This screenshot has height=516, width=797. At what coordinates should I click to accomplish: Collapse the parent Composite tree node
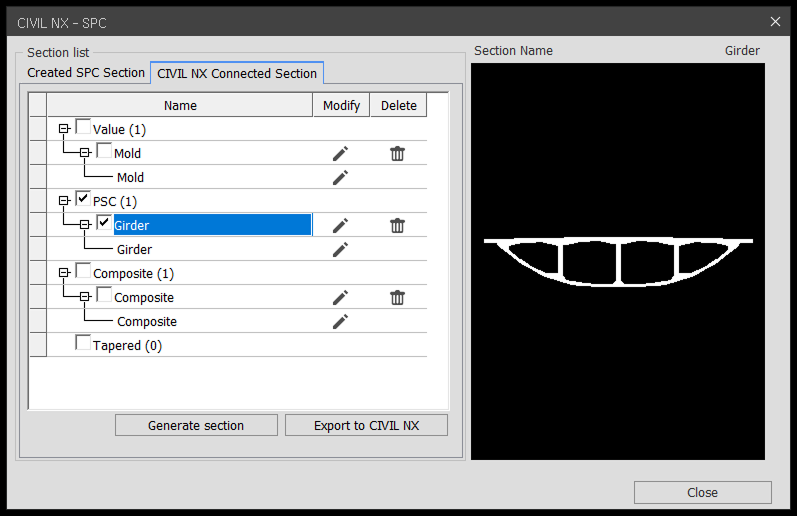85,296
